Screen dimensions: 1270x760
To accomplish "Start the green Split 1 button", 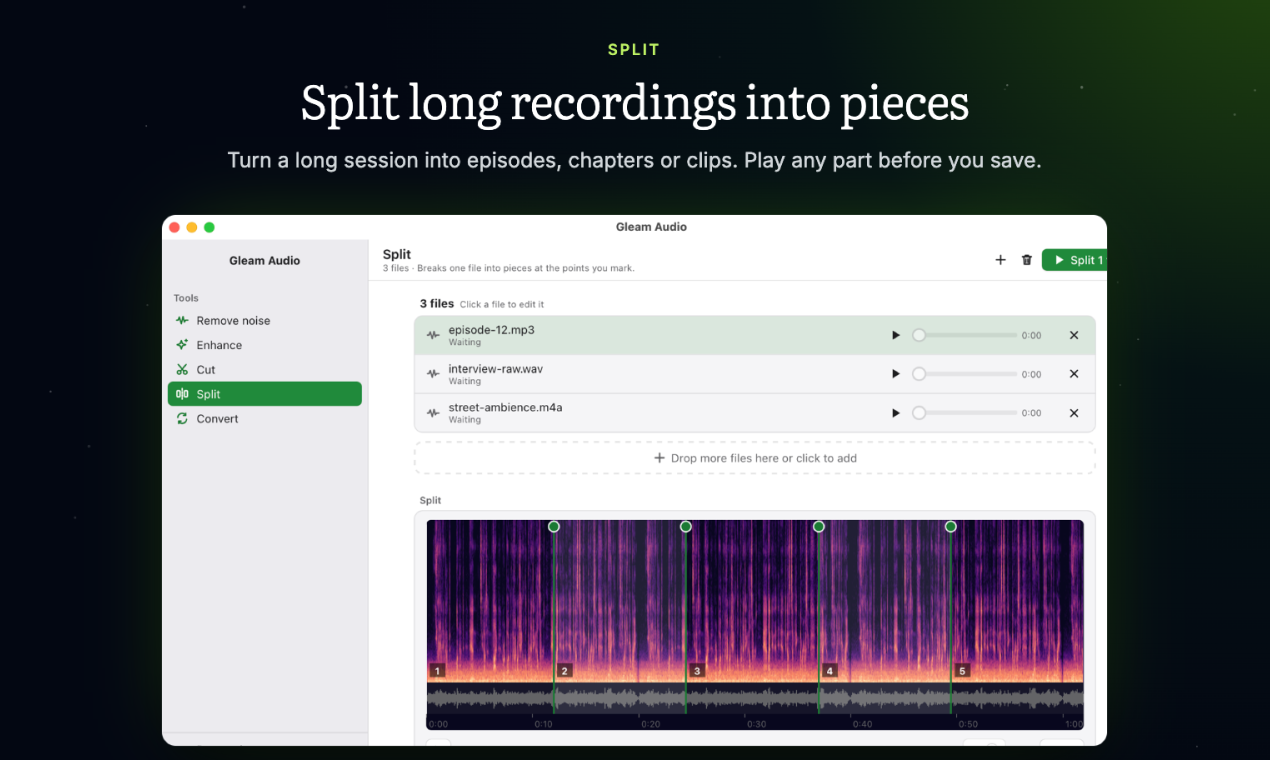I will pos(1074,260).
